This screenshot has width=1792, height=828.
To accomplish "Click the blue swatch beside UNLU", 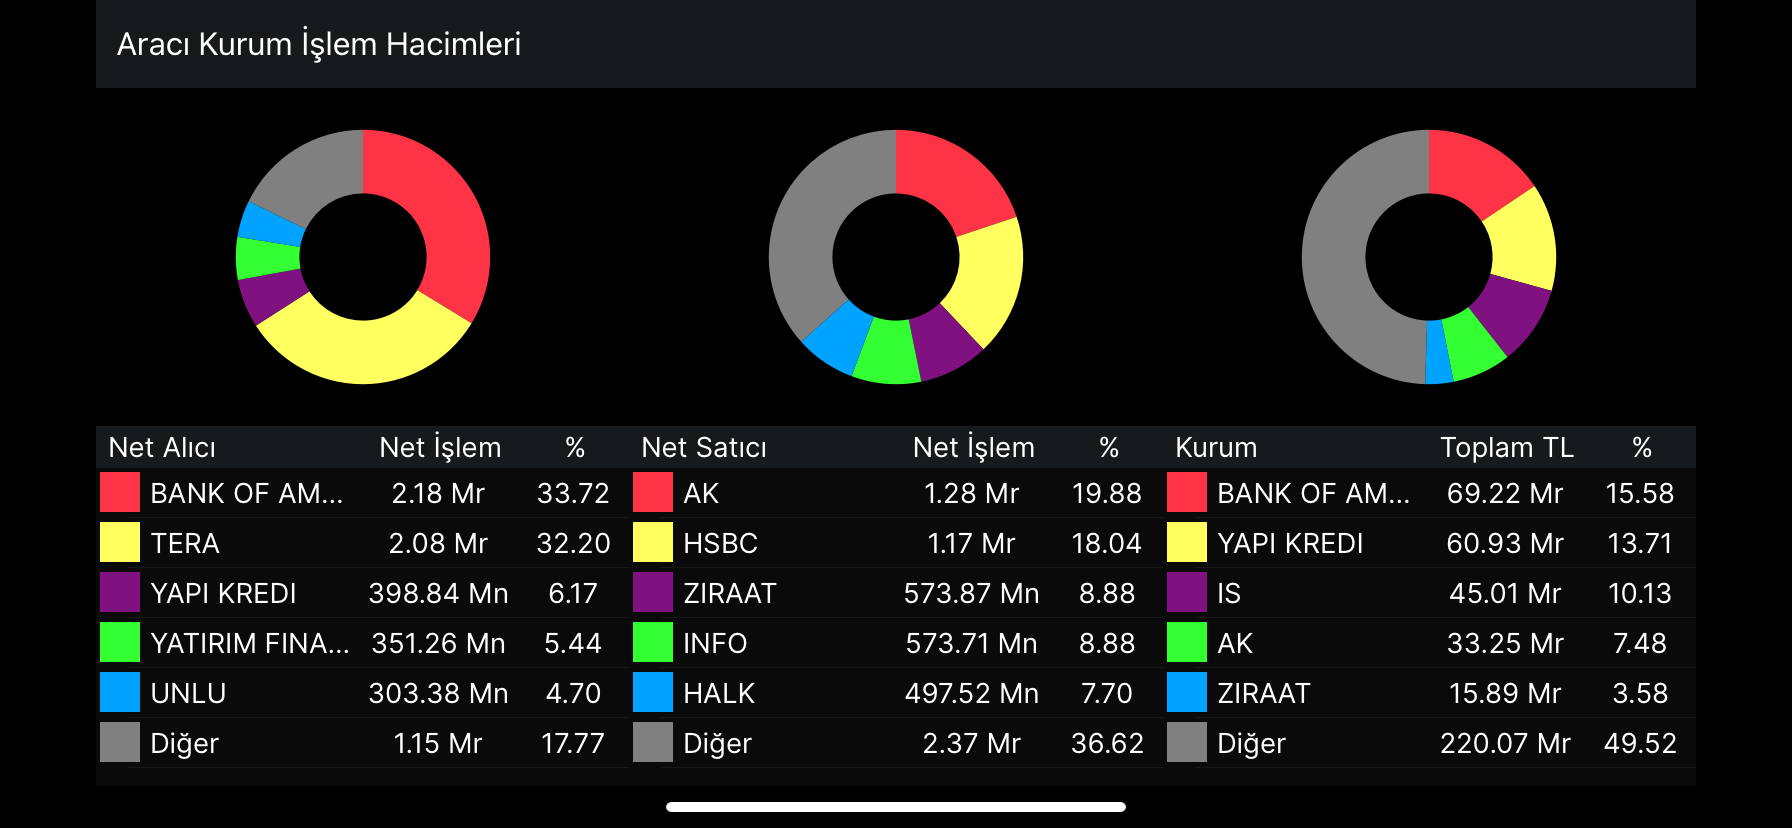I will click(x=120, y=693).
